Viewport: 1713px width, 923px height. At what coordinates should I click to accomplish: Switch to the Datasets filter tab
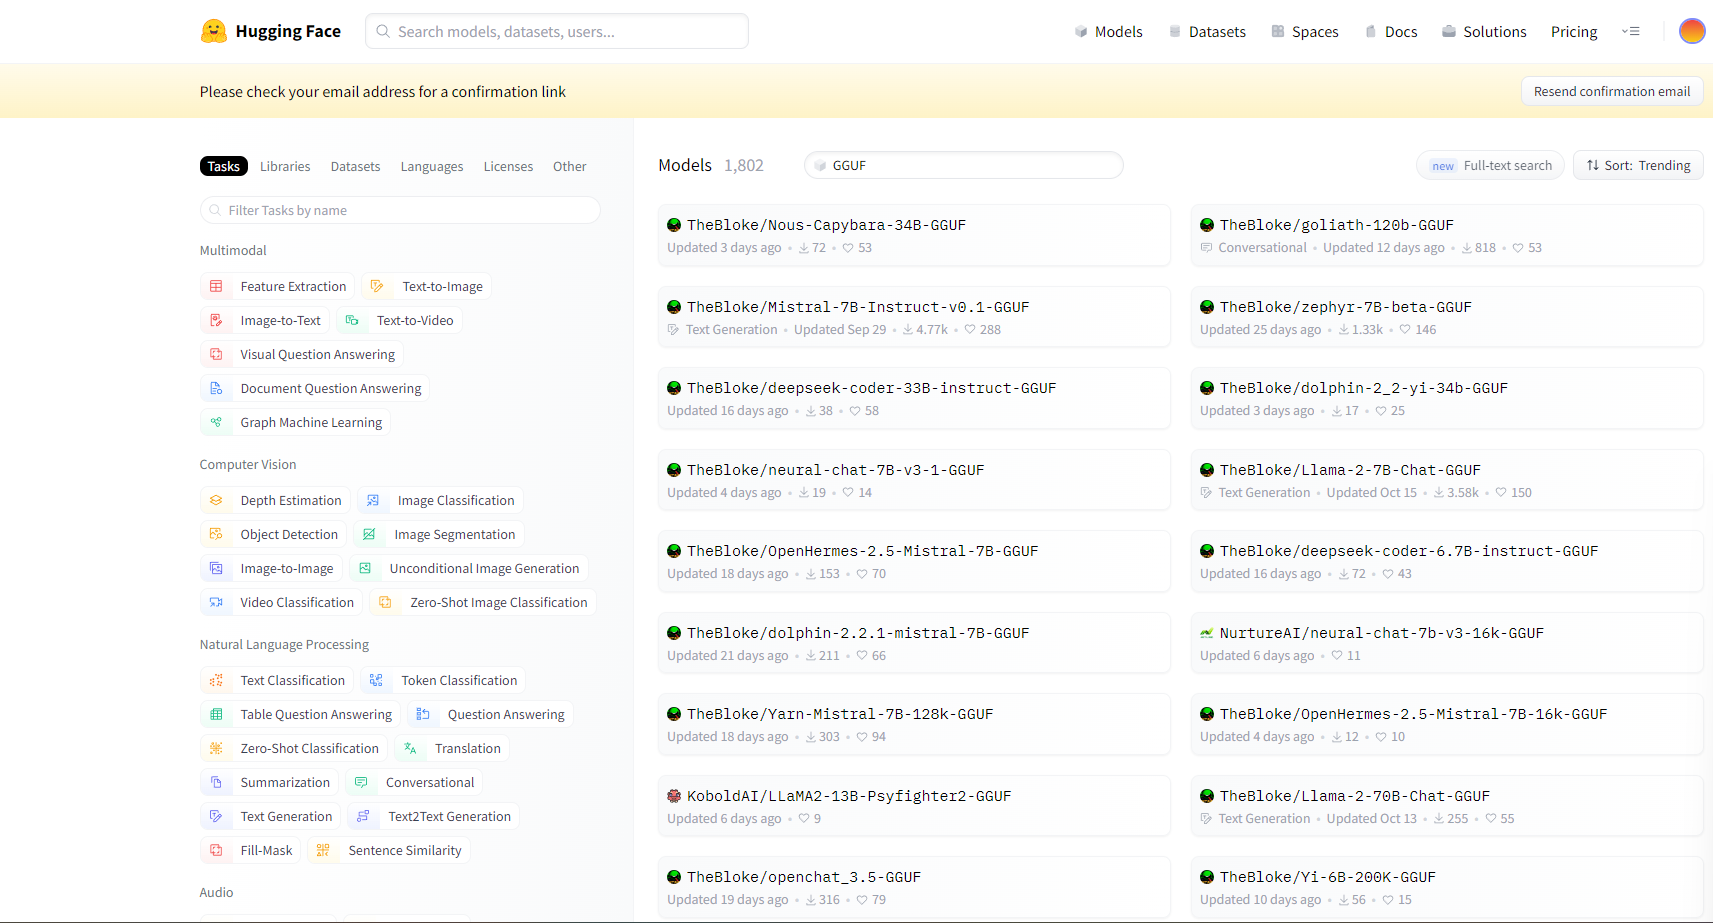tap(355, 166)
